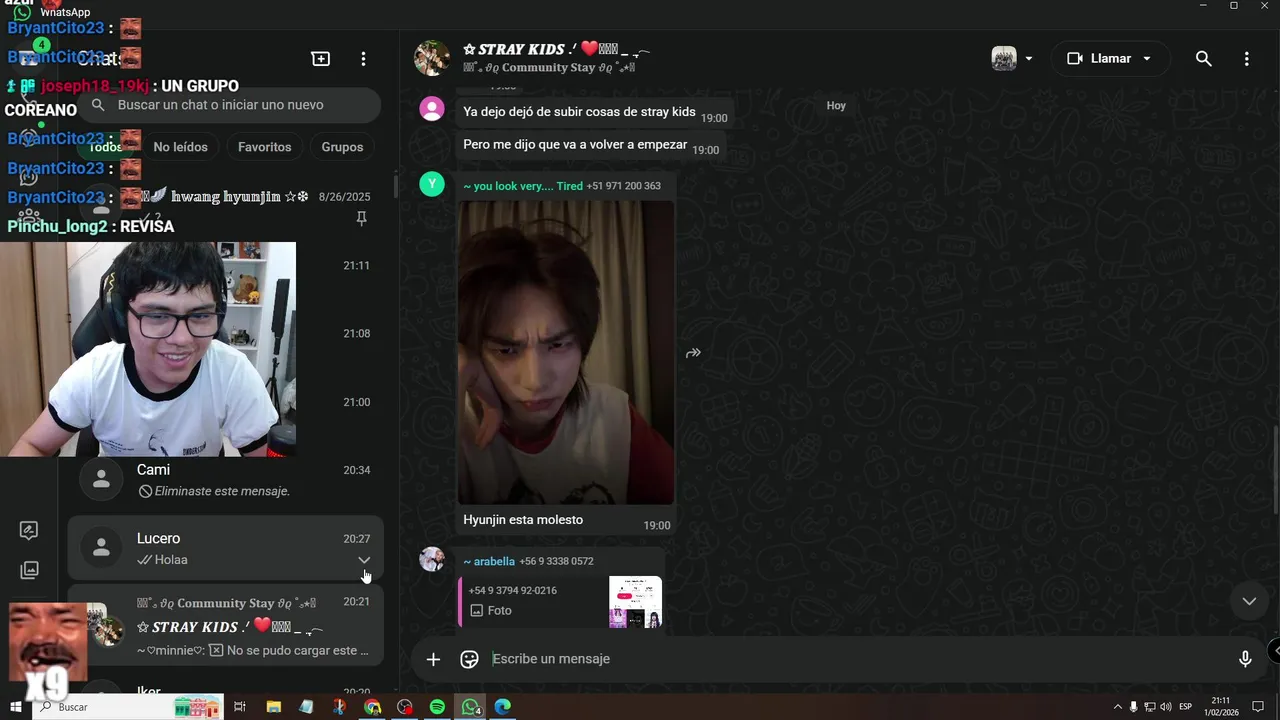Open the taskbar clock showing 21:11
The height and width of the screenshot is (720, 1280).
click(x=1221, y=707)
